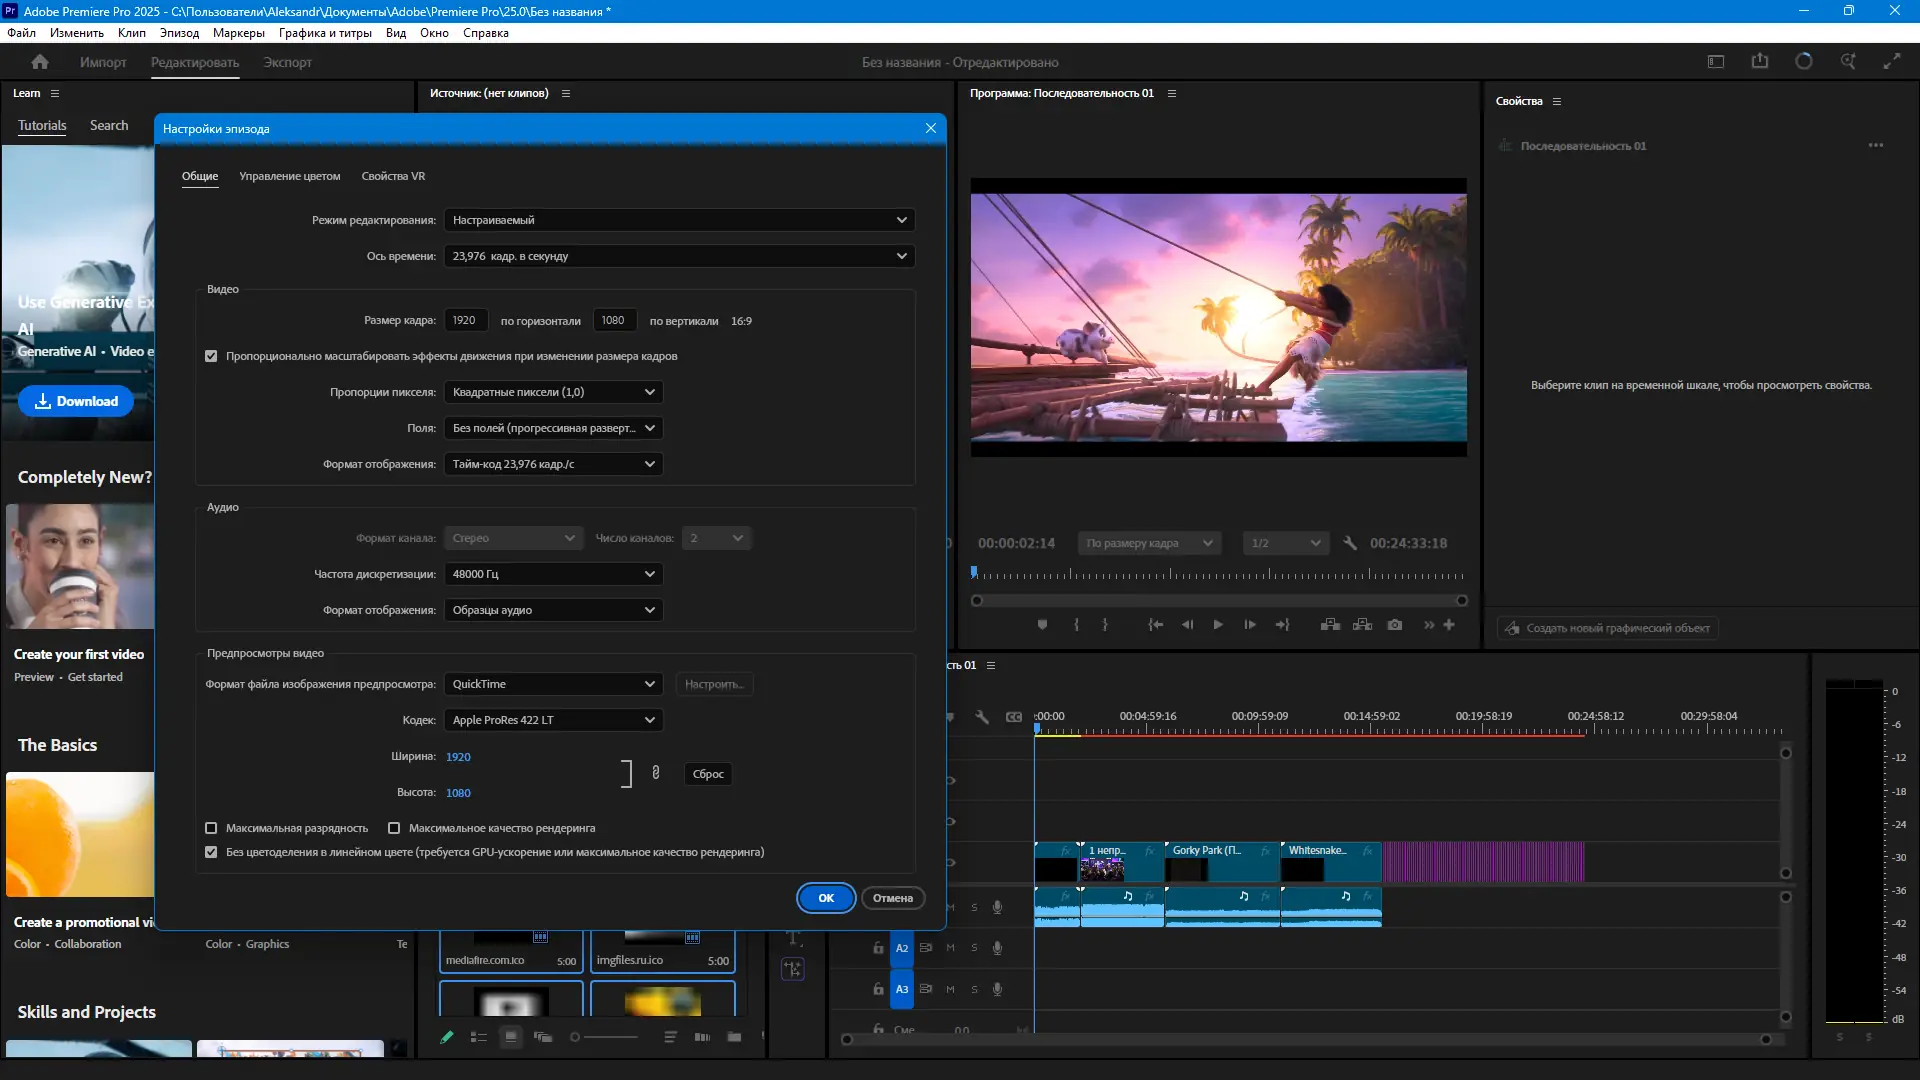Uncheck 'Пропорционально масштабировать эффекты движения' option
This screenshot has width=1920, height=1080.
tap(211, 356)
